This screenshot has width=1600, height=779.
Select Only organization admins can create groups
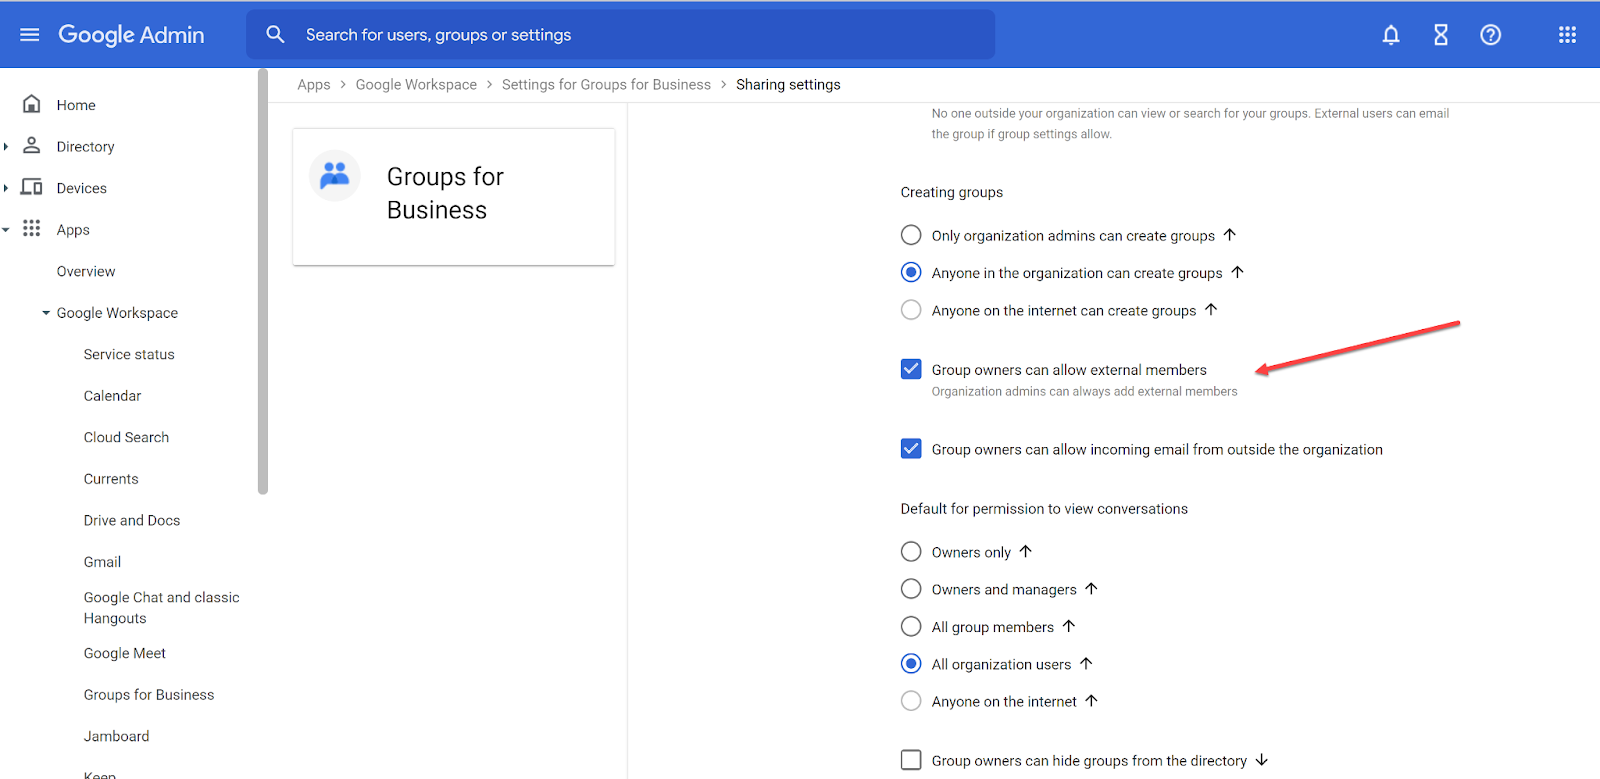(x=911, y=235)
